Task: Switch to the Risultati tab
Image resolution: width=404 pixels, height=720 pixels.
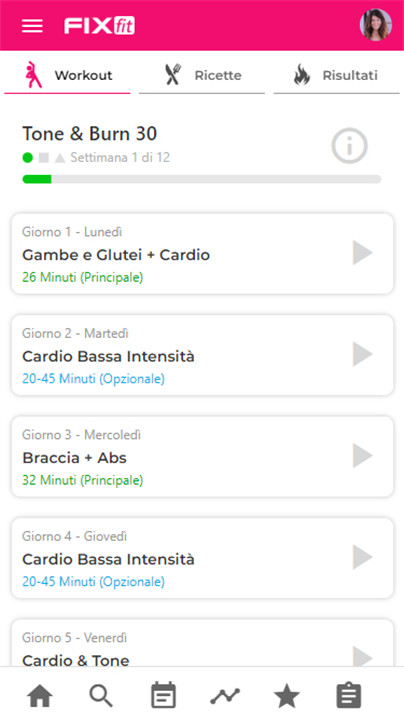Action: point(337,75)
